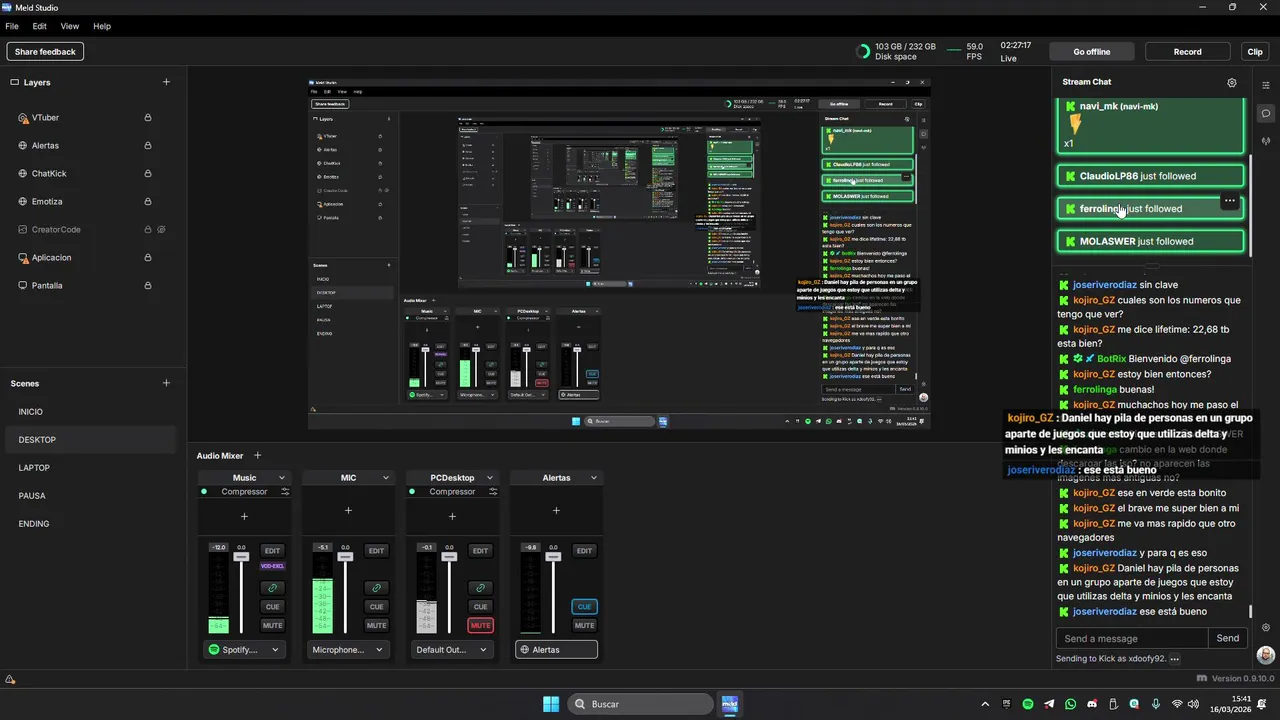Screen dimensions: 1280x720
Task: Toggle lock on the ChatKick layer
Action: click(x=148, y=174)
